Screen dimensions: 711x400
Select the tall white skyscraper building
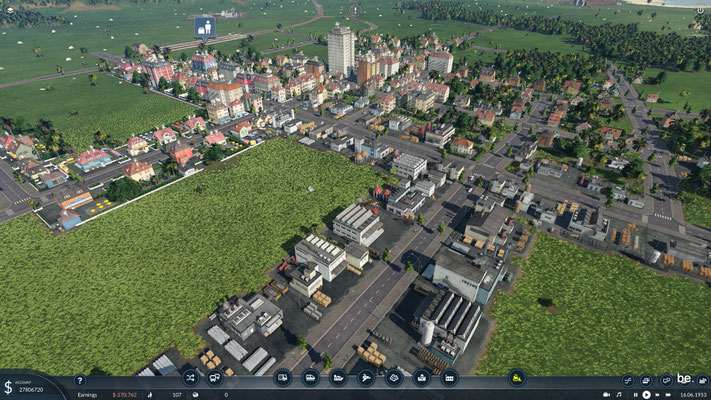(341, 50)
